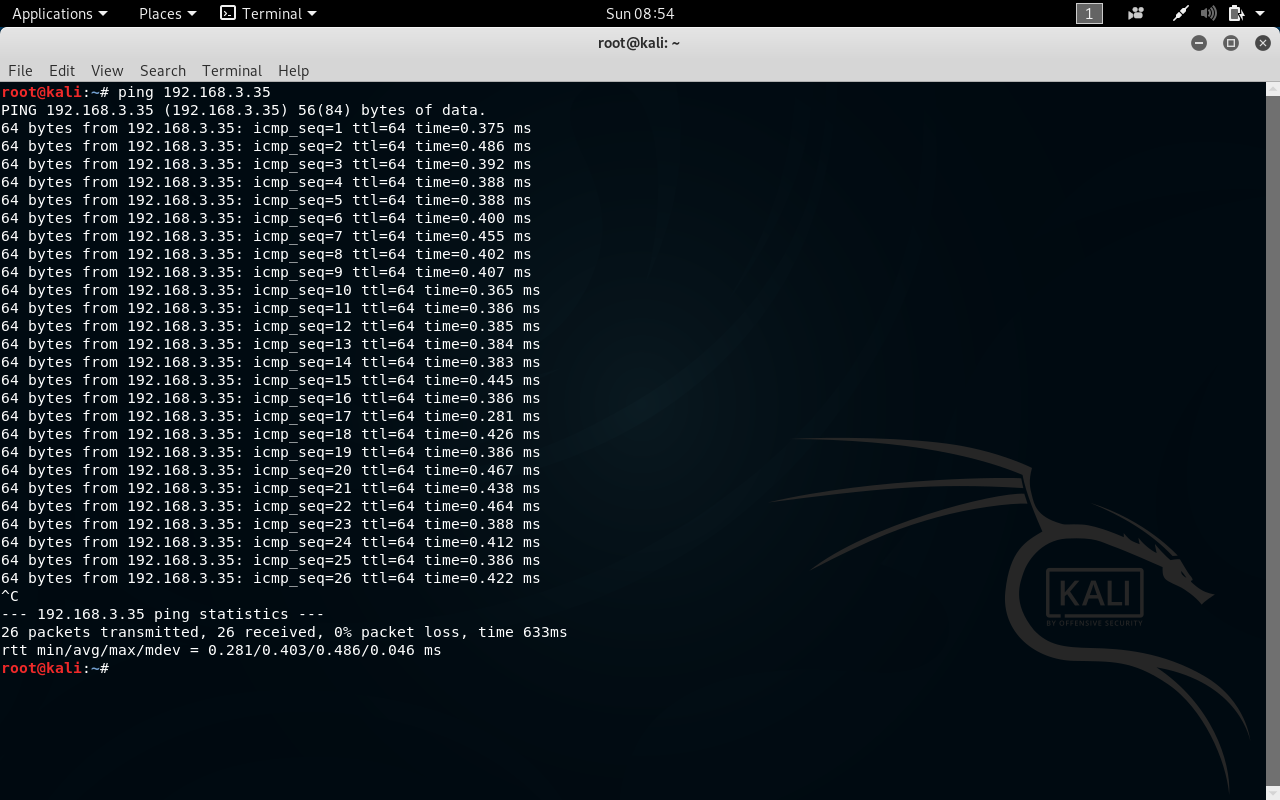
Task: Open the Edit menu
Action: tap(62, 70)
